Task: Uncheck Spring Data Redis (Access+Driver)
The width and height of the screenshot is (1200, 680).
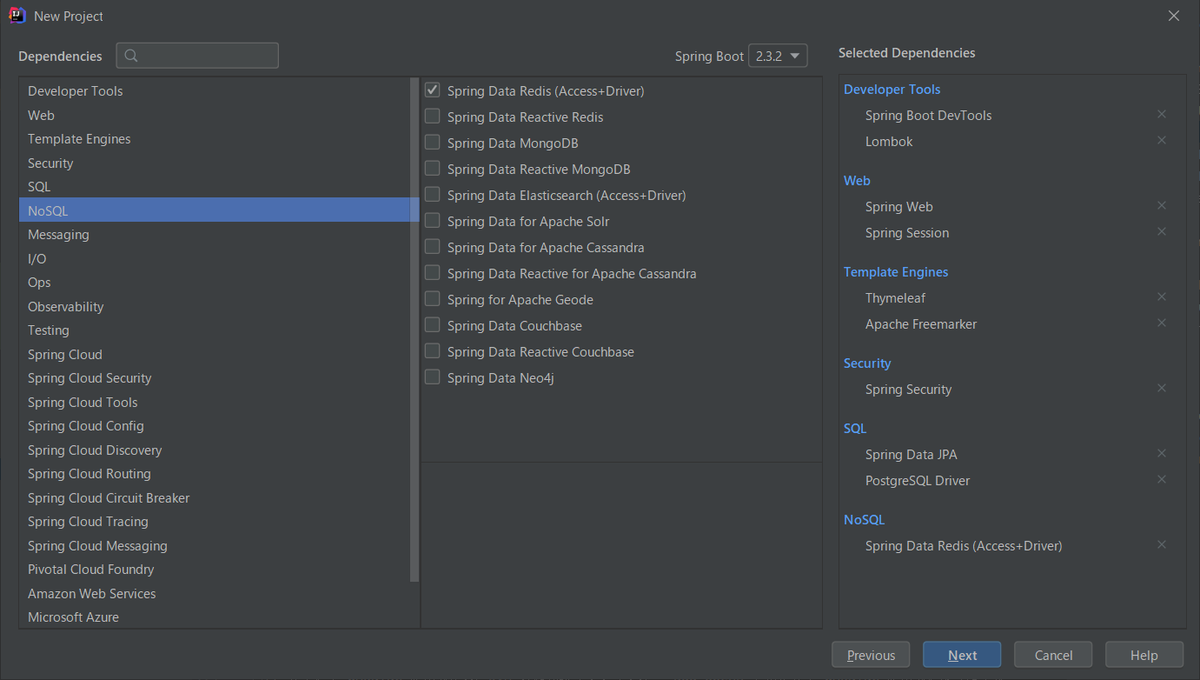Action: pos(432,90)
